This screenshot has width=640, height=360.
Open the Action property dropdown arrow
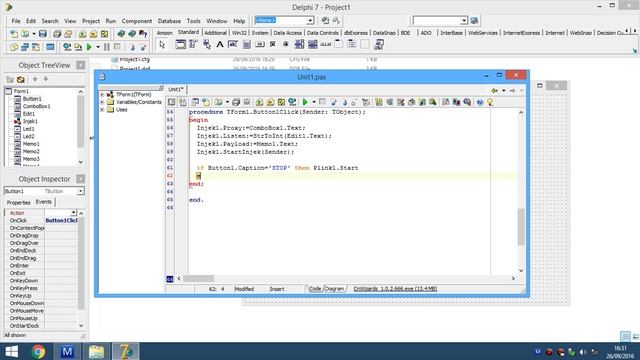click(x=73, y=213)
